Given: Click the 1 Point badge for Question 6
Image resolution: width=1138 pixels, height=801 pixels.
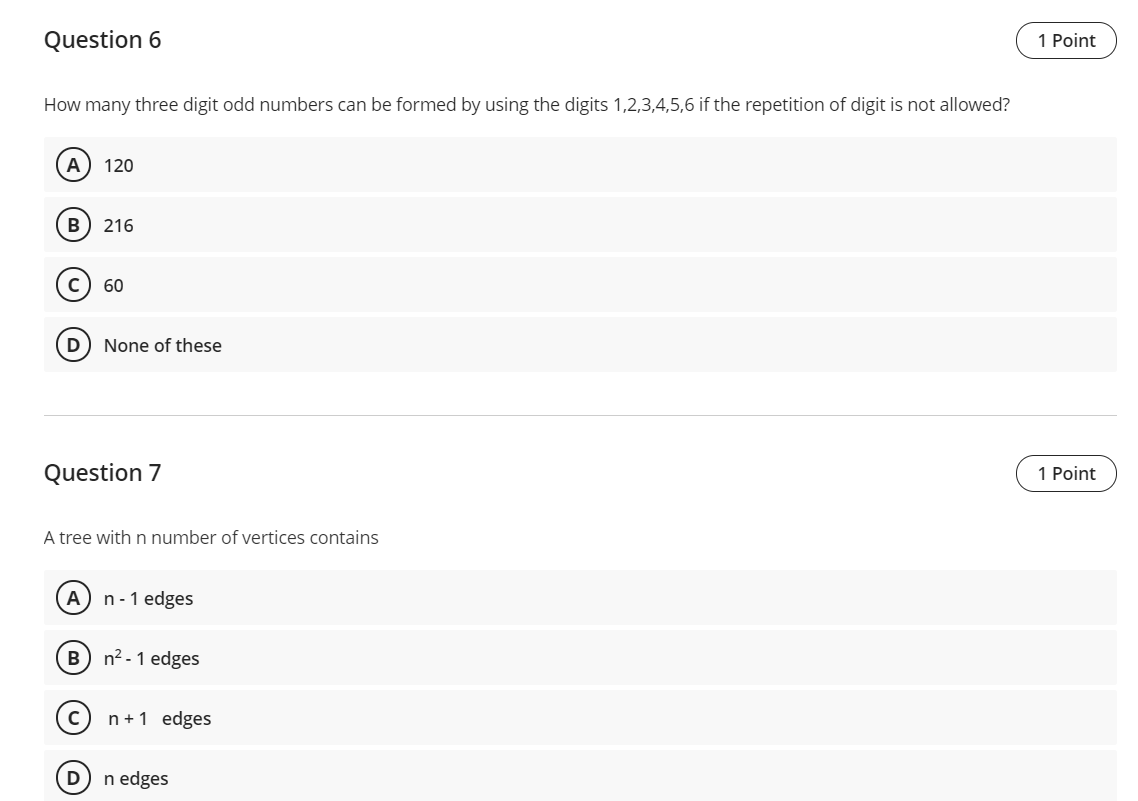Looking at the screenshot, I should pos(1066,41).
